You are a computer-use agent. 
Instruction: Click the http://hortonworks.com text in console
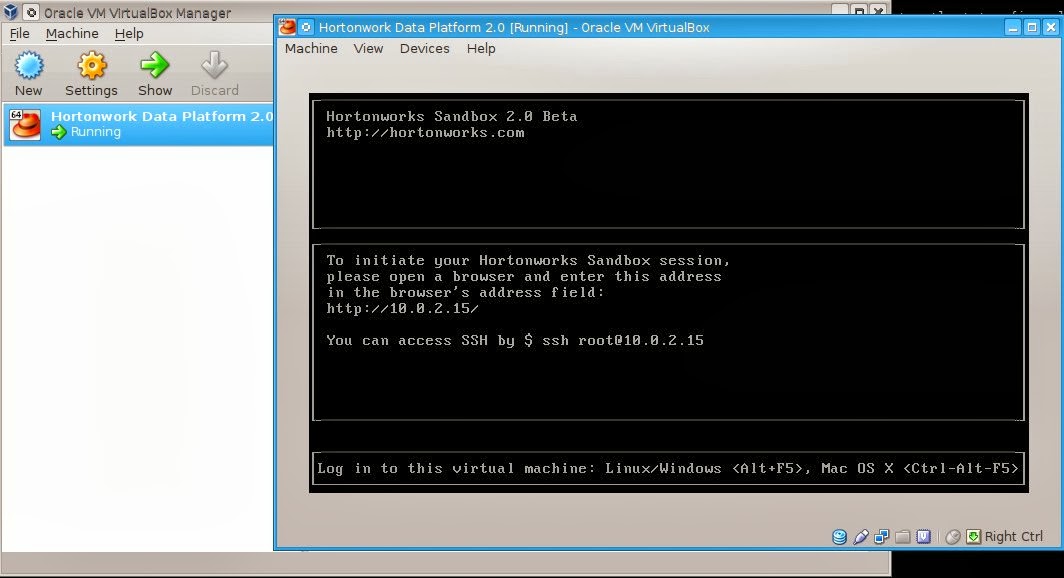(x=425, y=132)
